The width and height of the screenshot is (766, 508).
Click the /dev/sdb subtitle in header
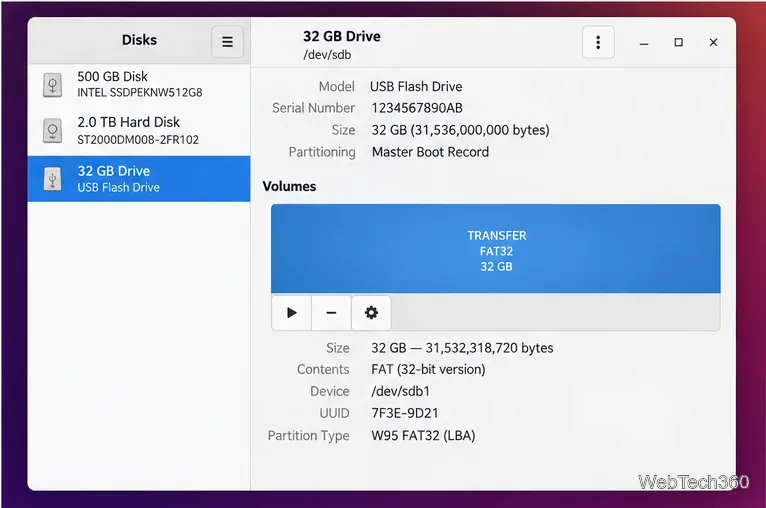[327, 55]
